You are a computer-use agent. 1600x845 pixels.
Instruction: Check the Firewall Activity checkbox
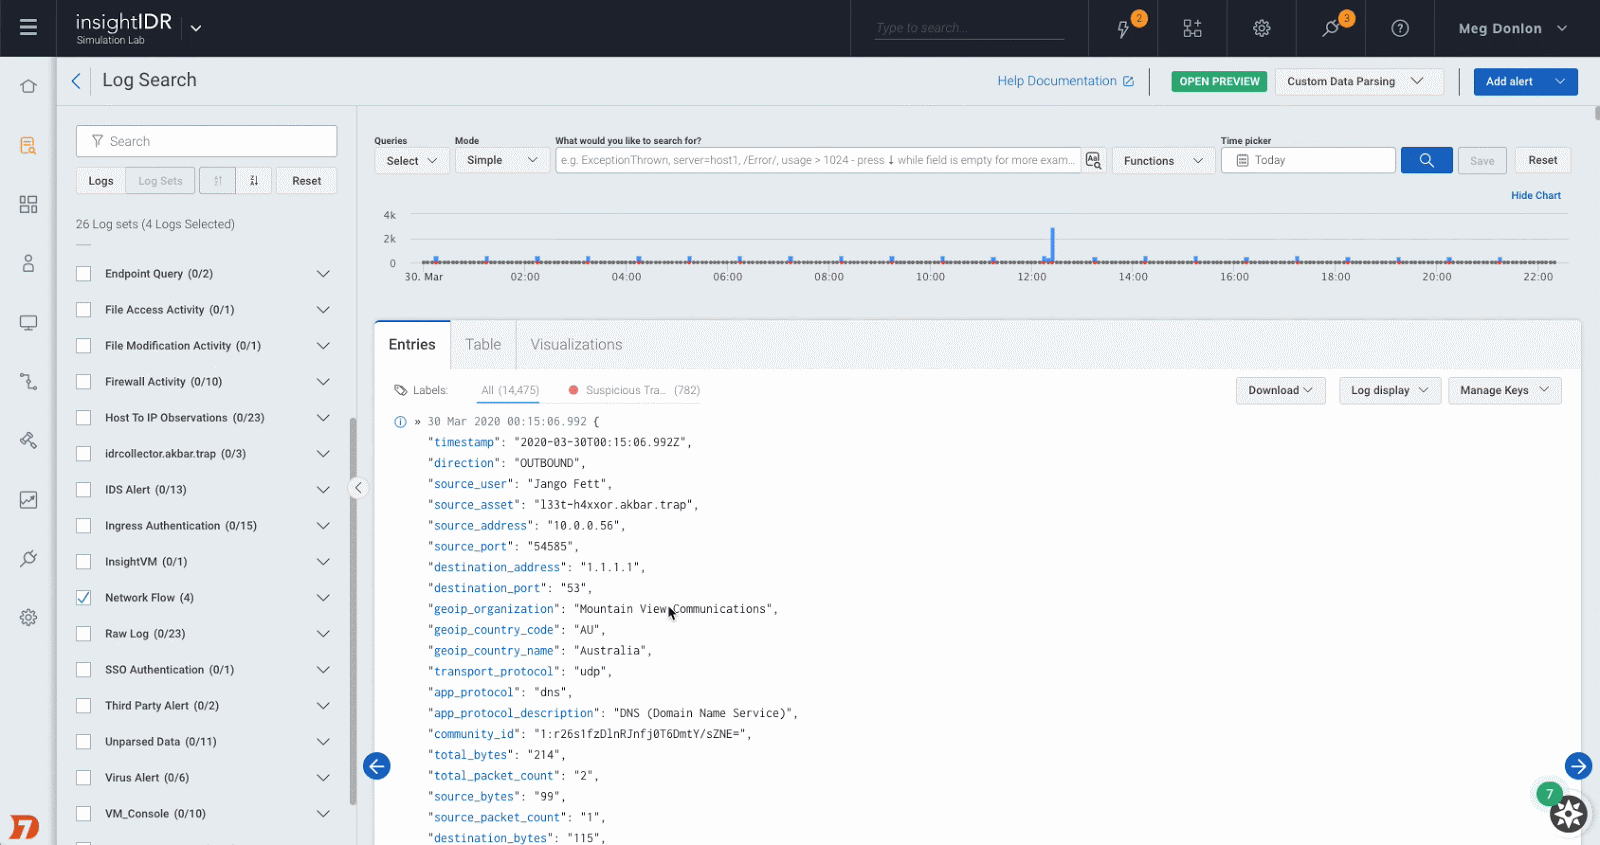84,382
